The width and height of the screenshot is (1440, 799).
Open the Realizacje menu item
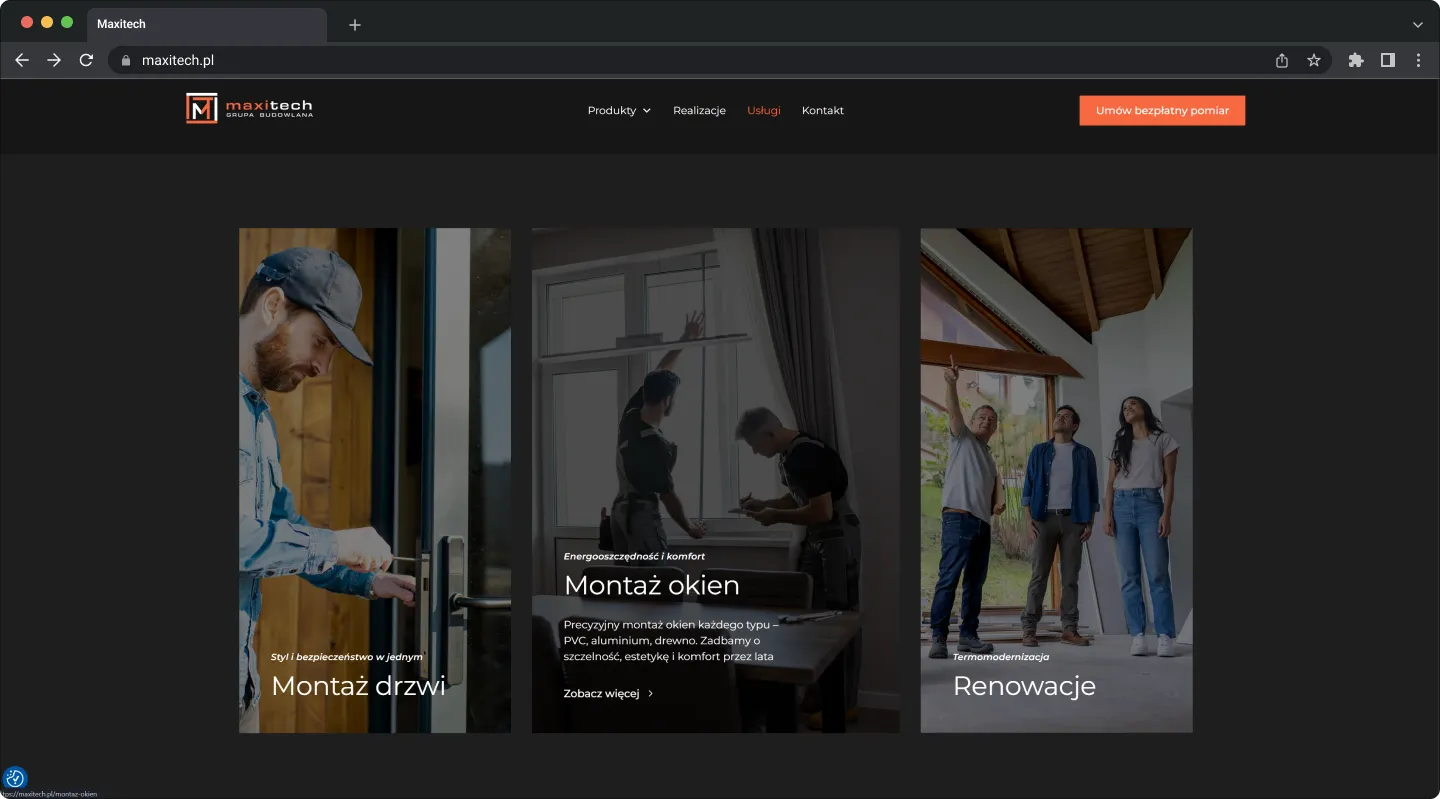coord(699,110)
